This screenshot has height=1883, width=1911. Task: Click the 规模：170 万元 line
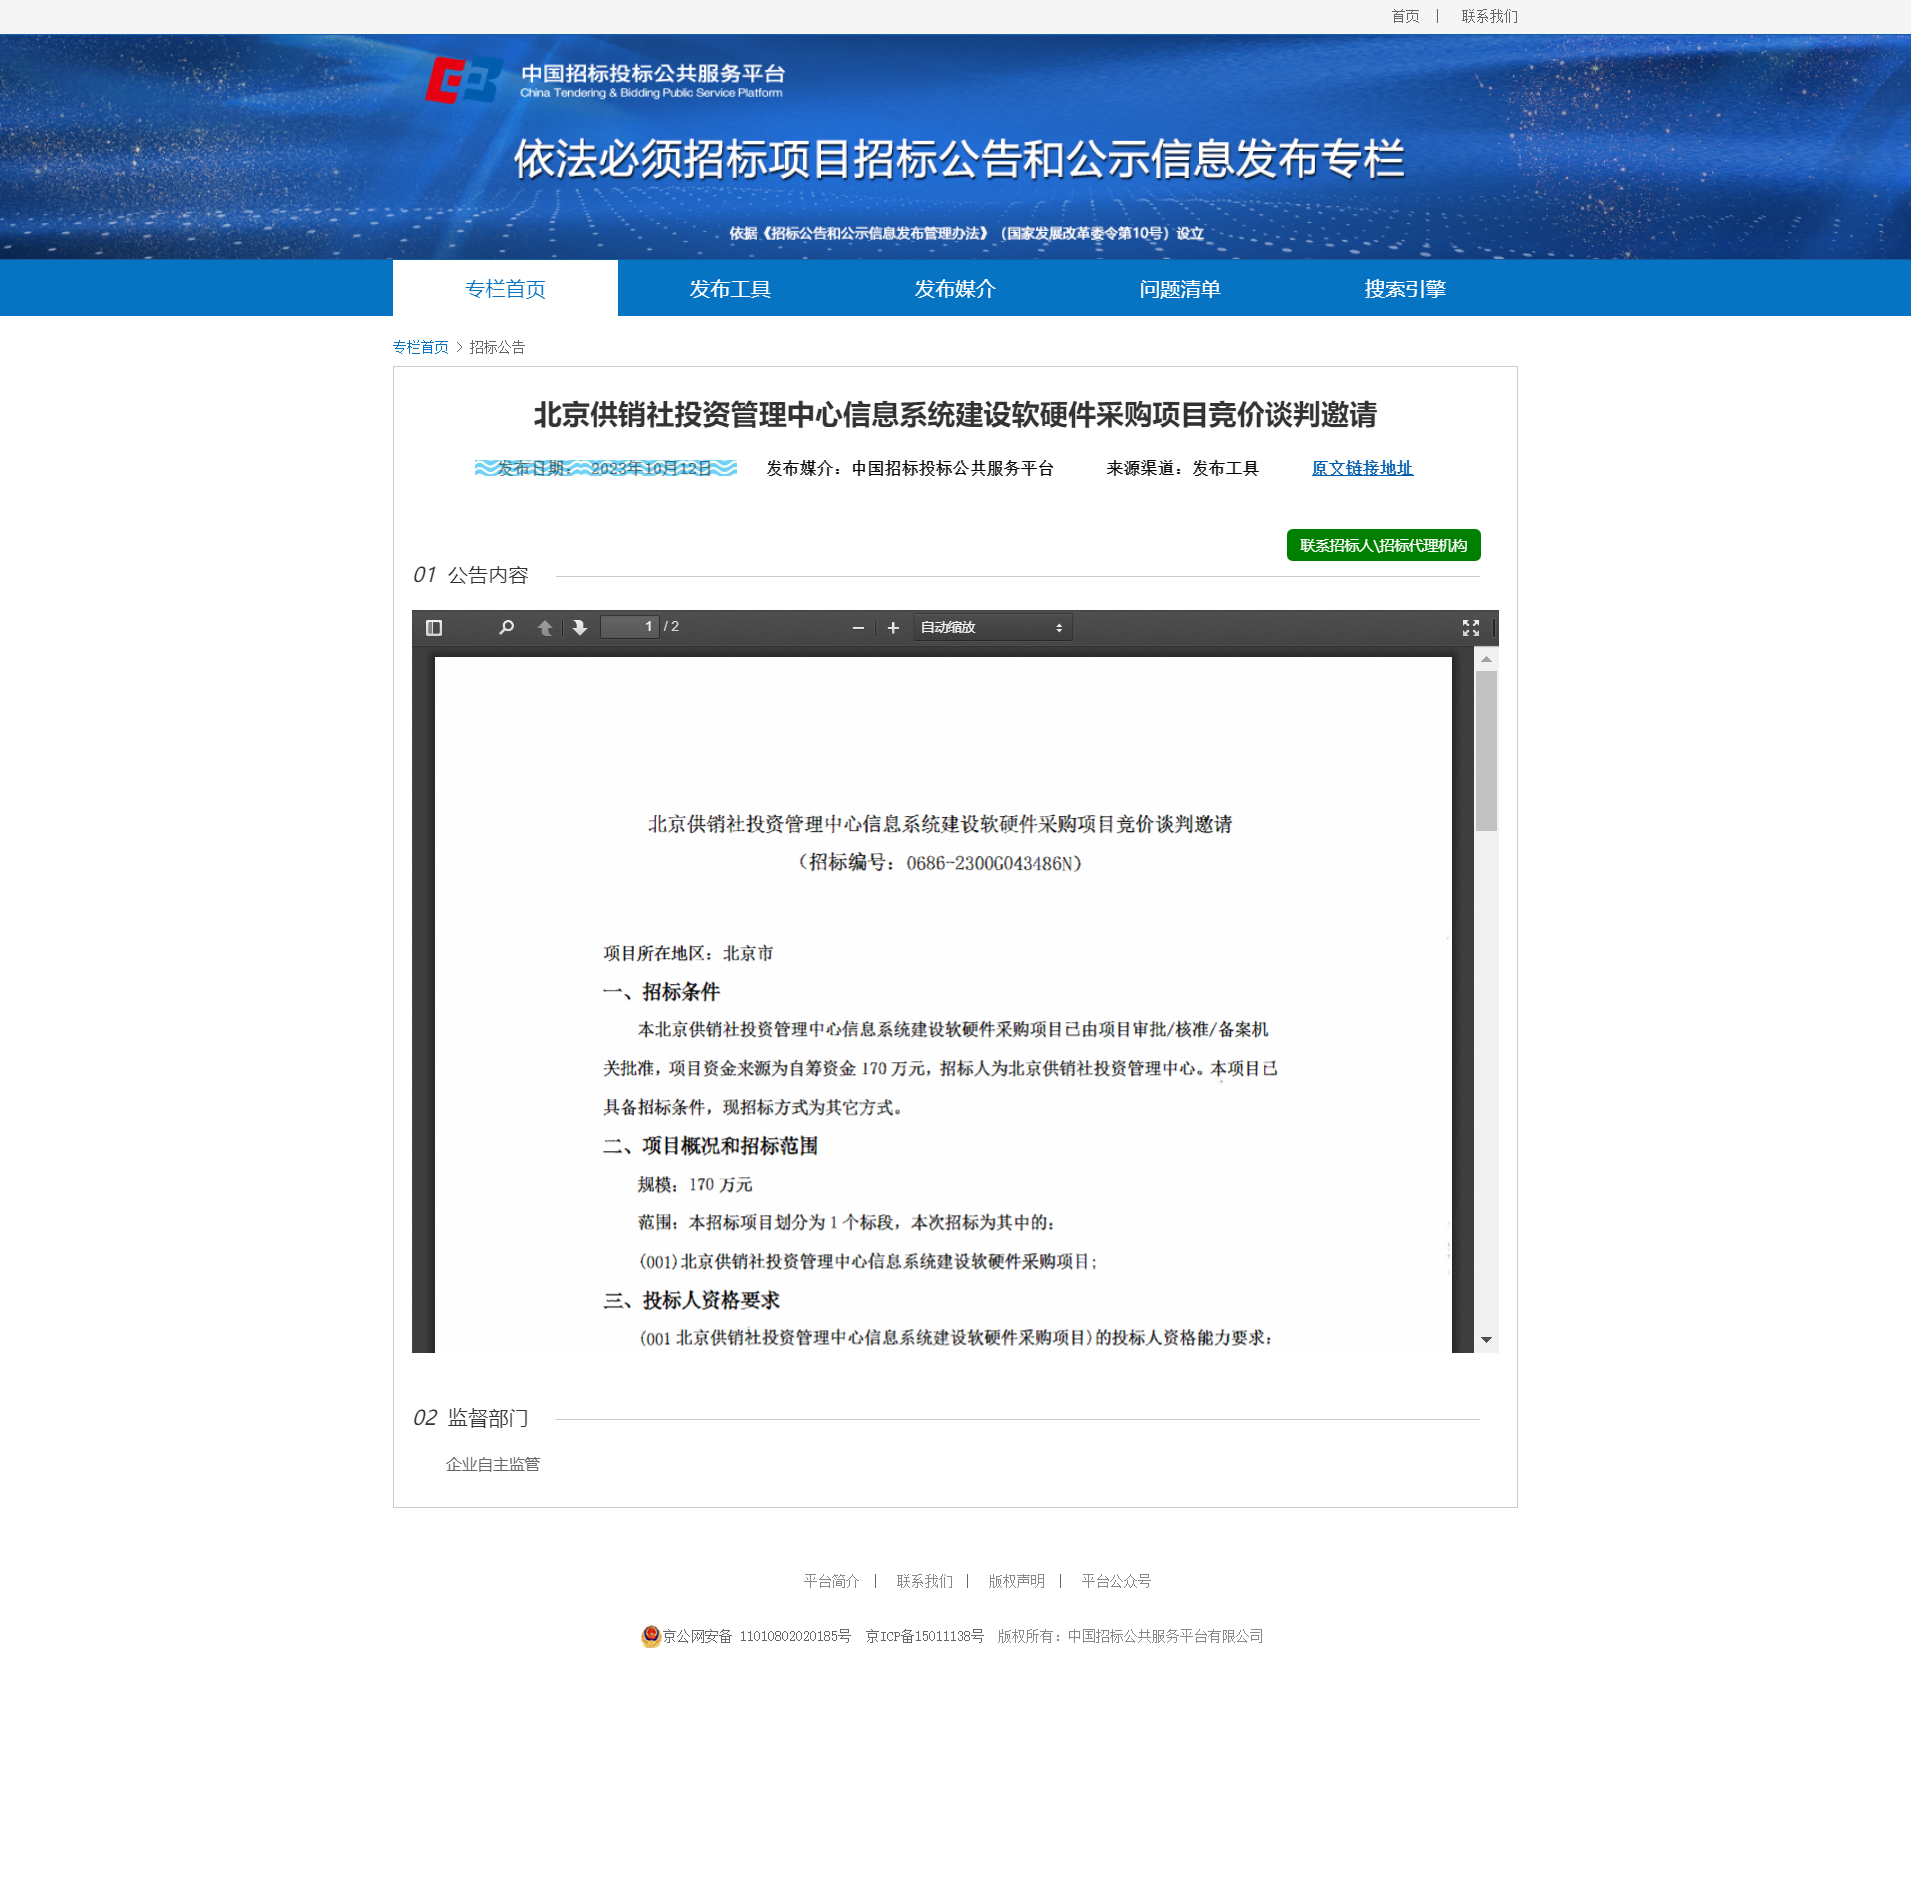coord(695,1185)
